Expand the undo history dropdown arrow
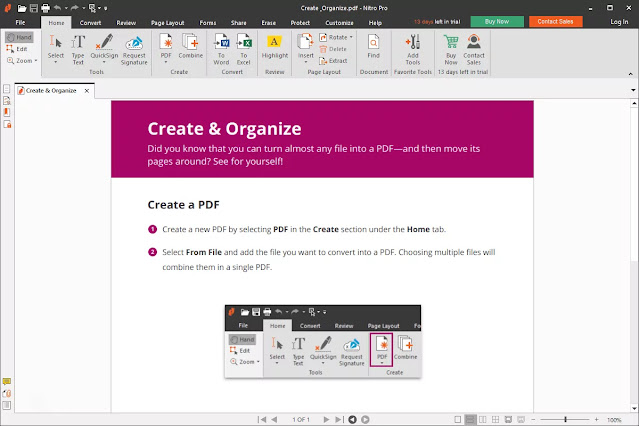The height and width of the screenshot is (426, 639). 66,8
